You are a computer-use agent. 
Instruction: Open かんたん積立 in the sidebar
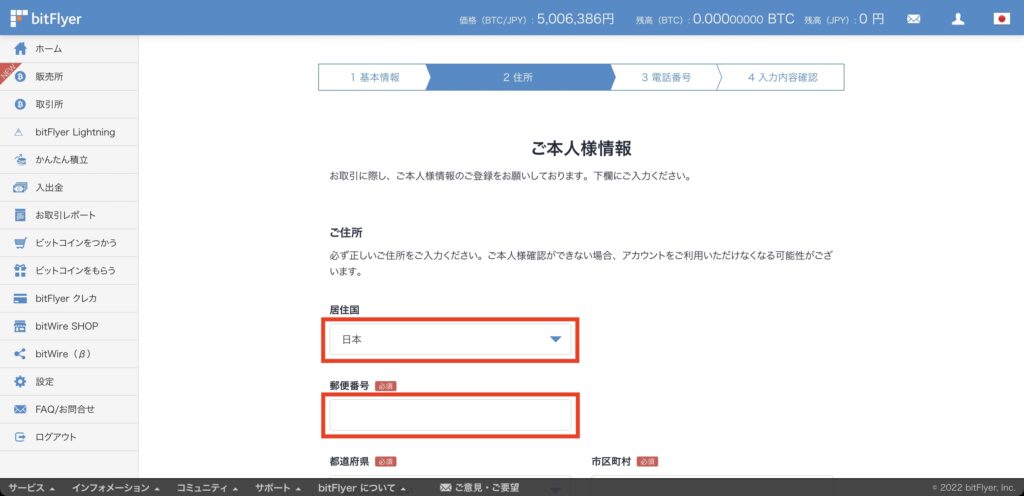69,160
